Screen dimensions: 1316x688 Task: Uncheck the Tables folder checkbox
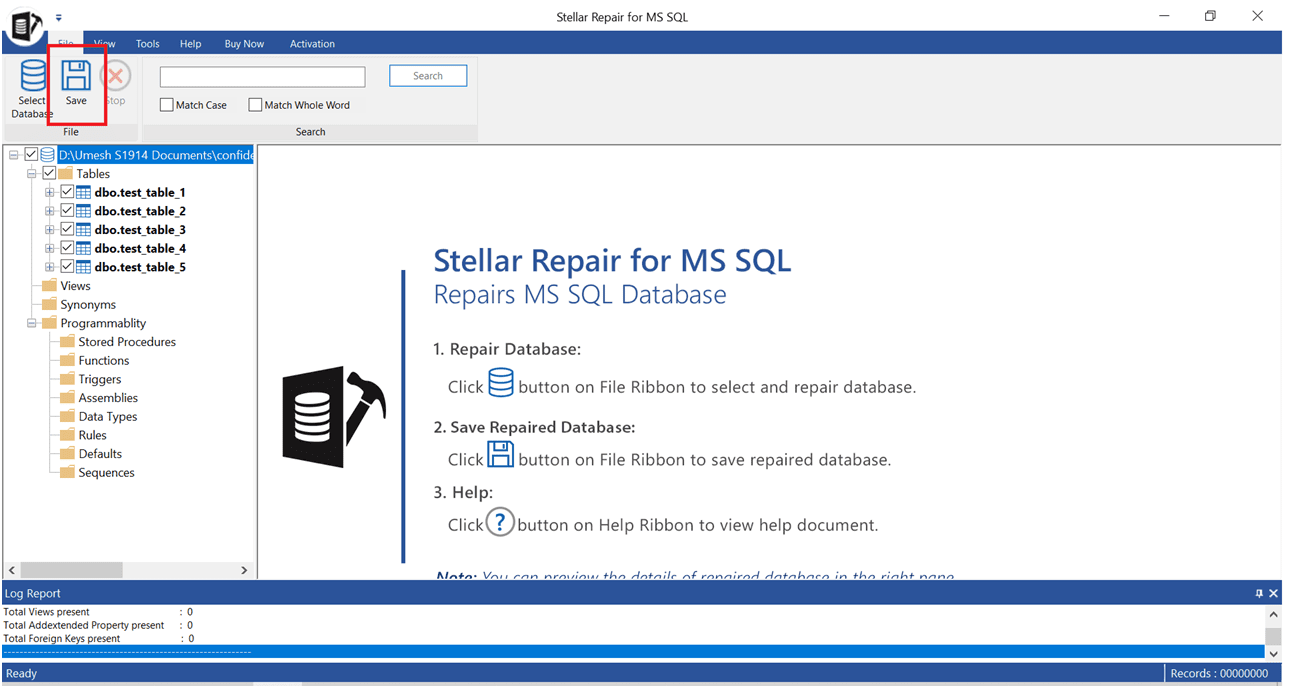49,174
